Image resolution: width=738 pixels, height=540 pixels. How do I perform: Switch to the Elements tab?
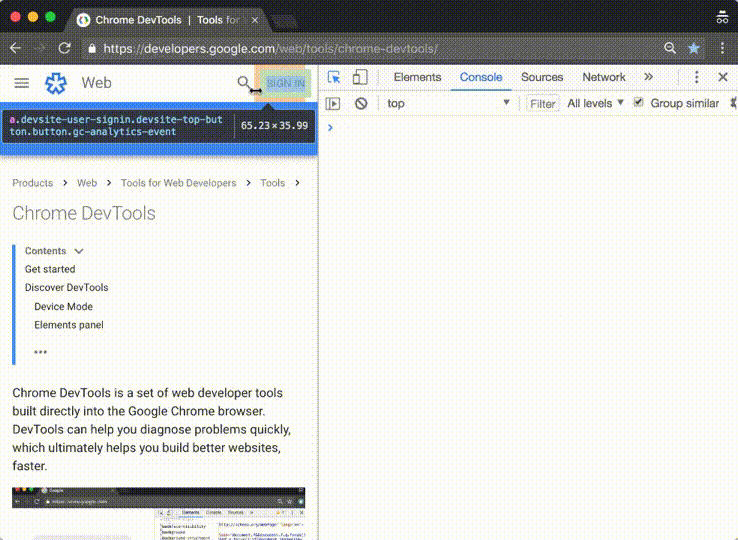(x=417, y=77)
